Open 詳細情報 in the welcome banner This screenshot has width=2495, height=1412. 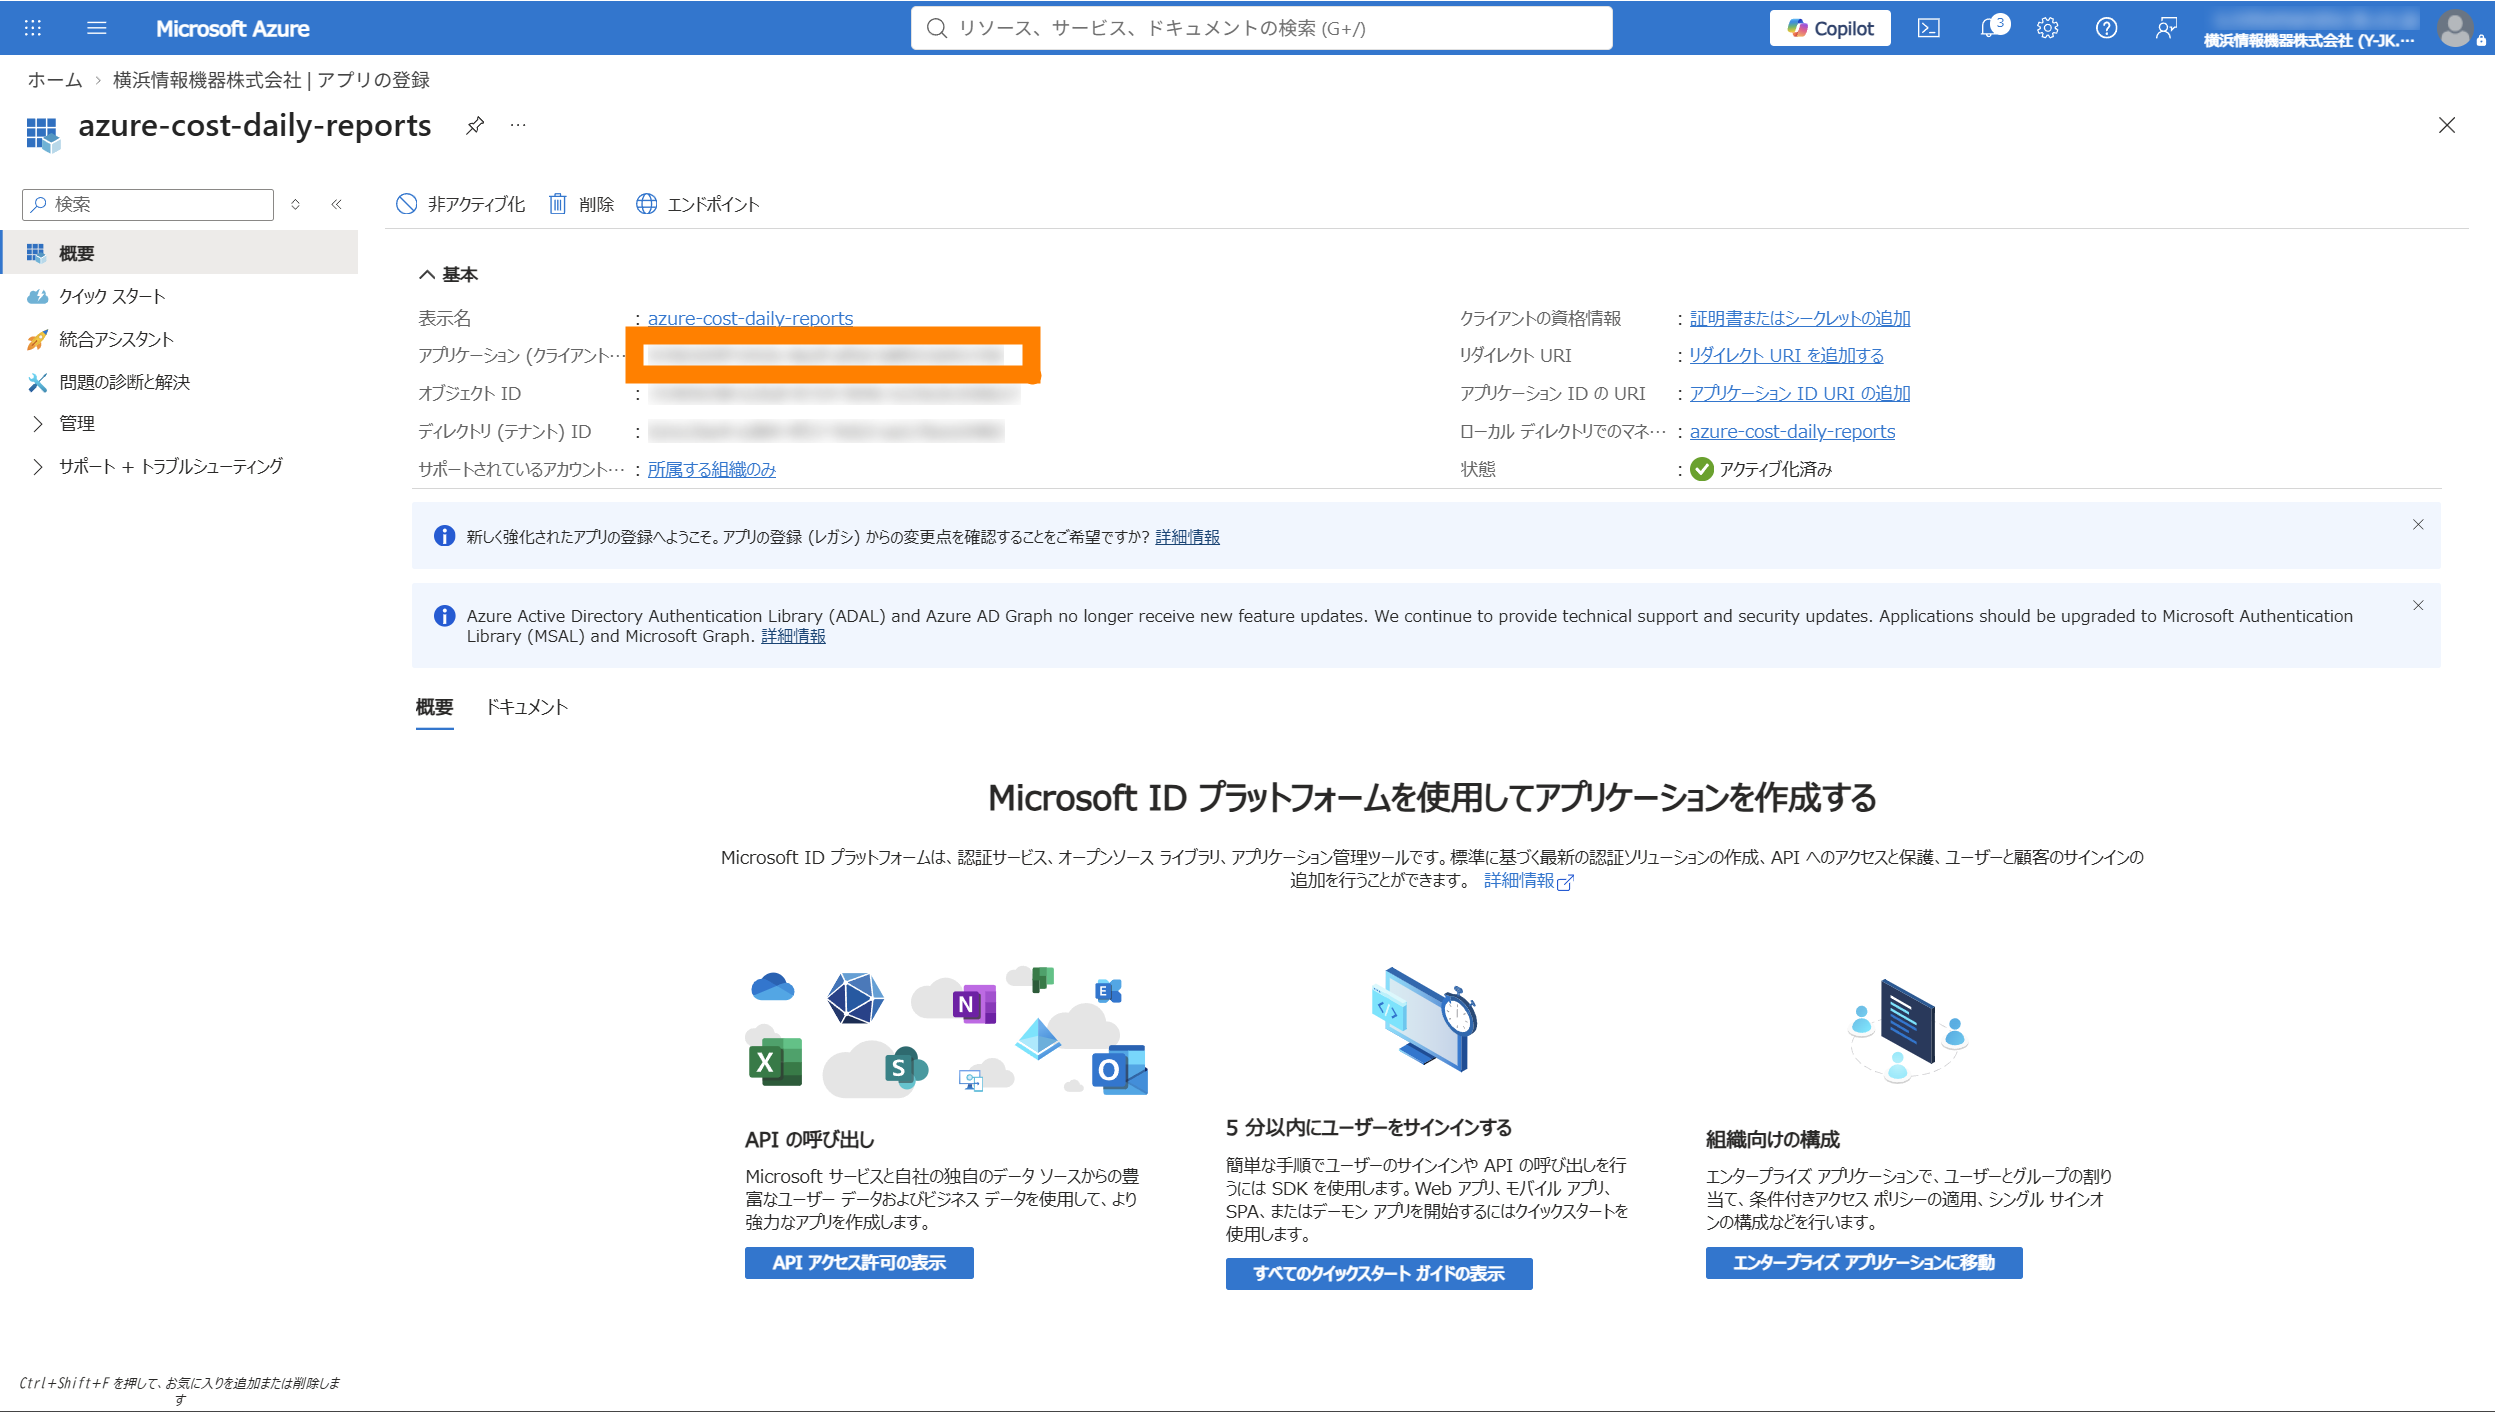[1187, 537]
